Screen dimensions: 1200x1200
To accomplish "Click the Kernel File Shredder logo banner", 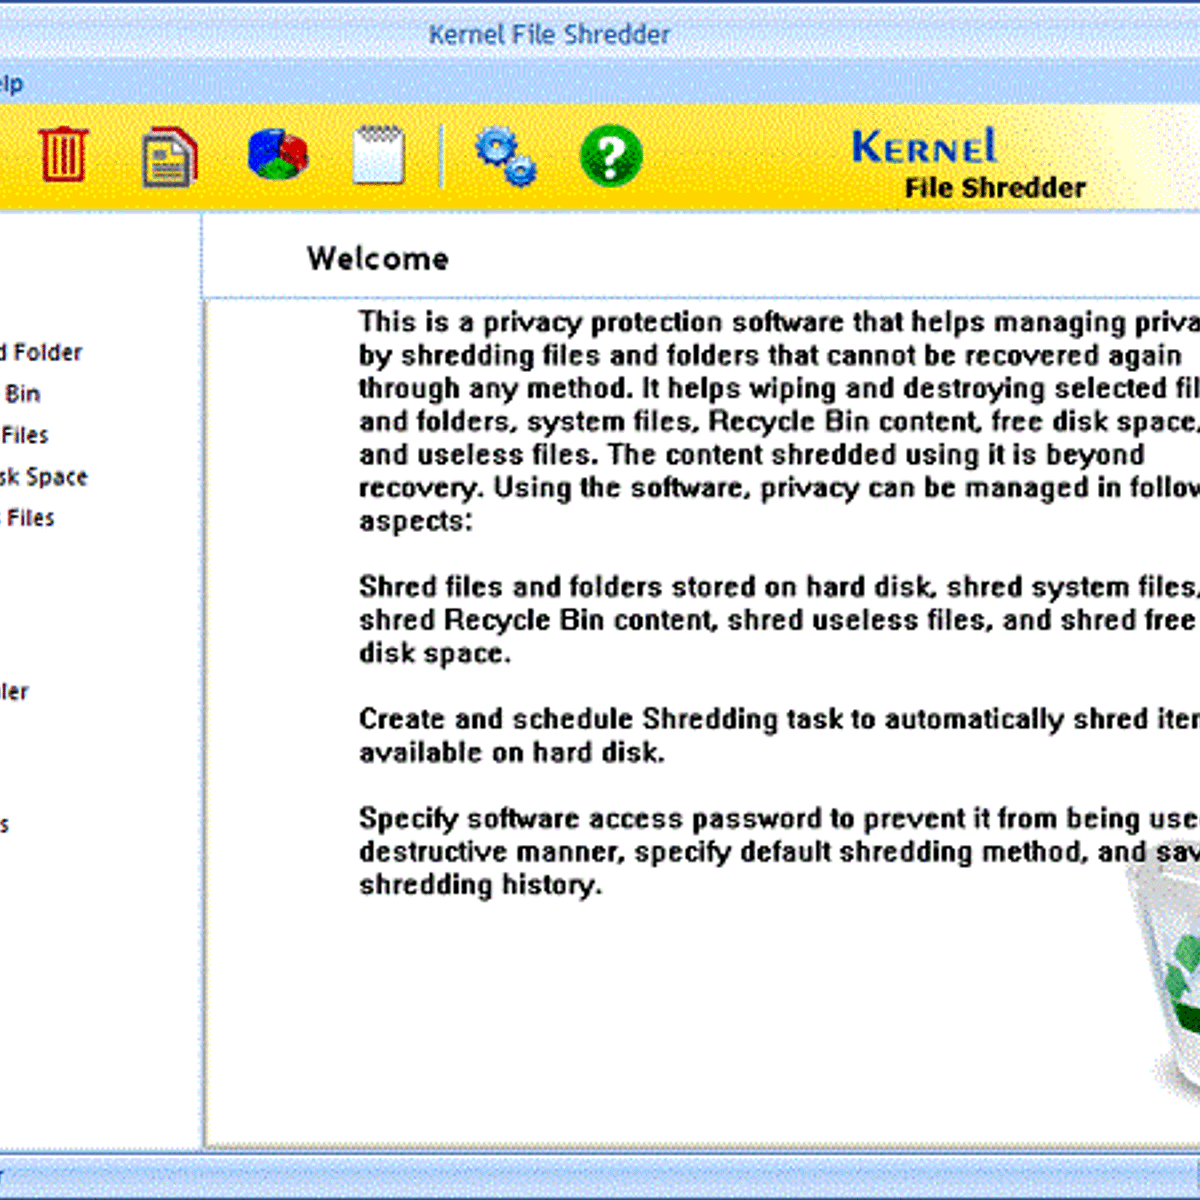I will [x=968, y=162].
